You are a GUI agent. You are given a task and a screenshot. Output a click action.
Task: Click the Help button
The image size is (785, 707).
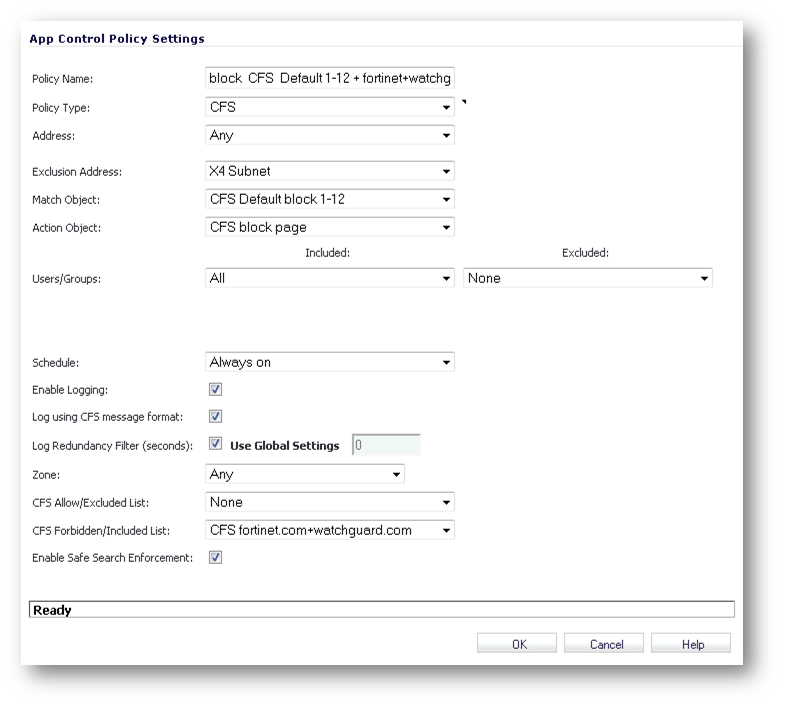[691, 644]
